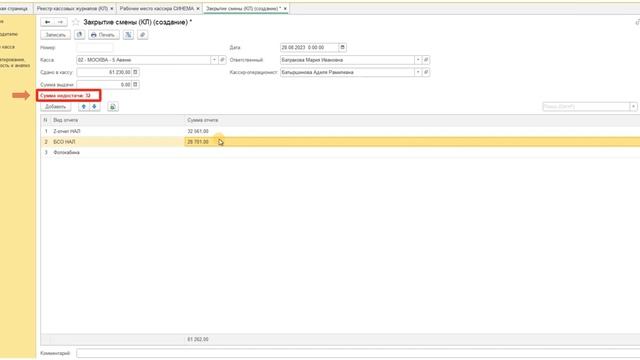Image resolution: width=640 pixels, height=360 pixels.
Task: Expand the Ответственный dropdown arrow
Action: tap(418, 60)
